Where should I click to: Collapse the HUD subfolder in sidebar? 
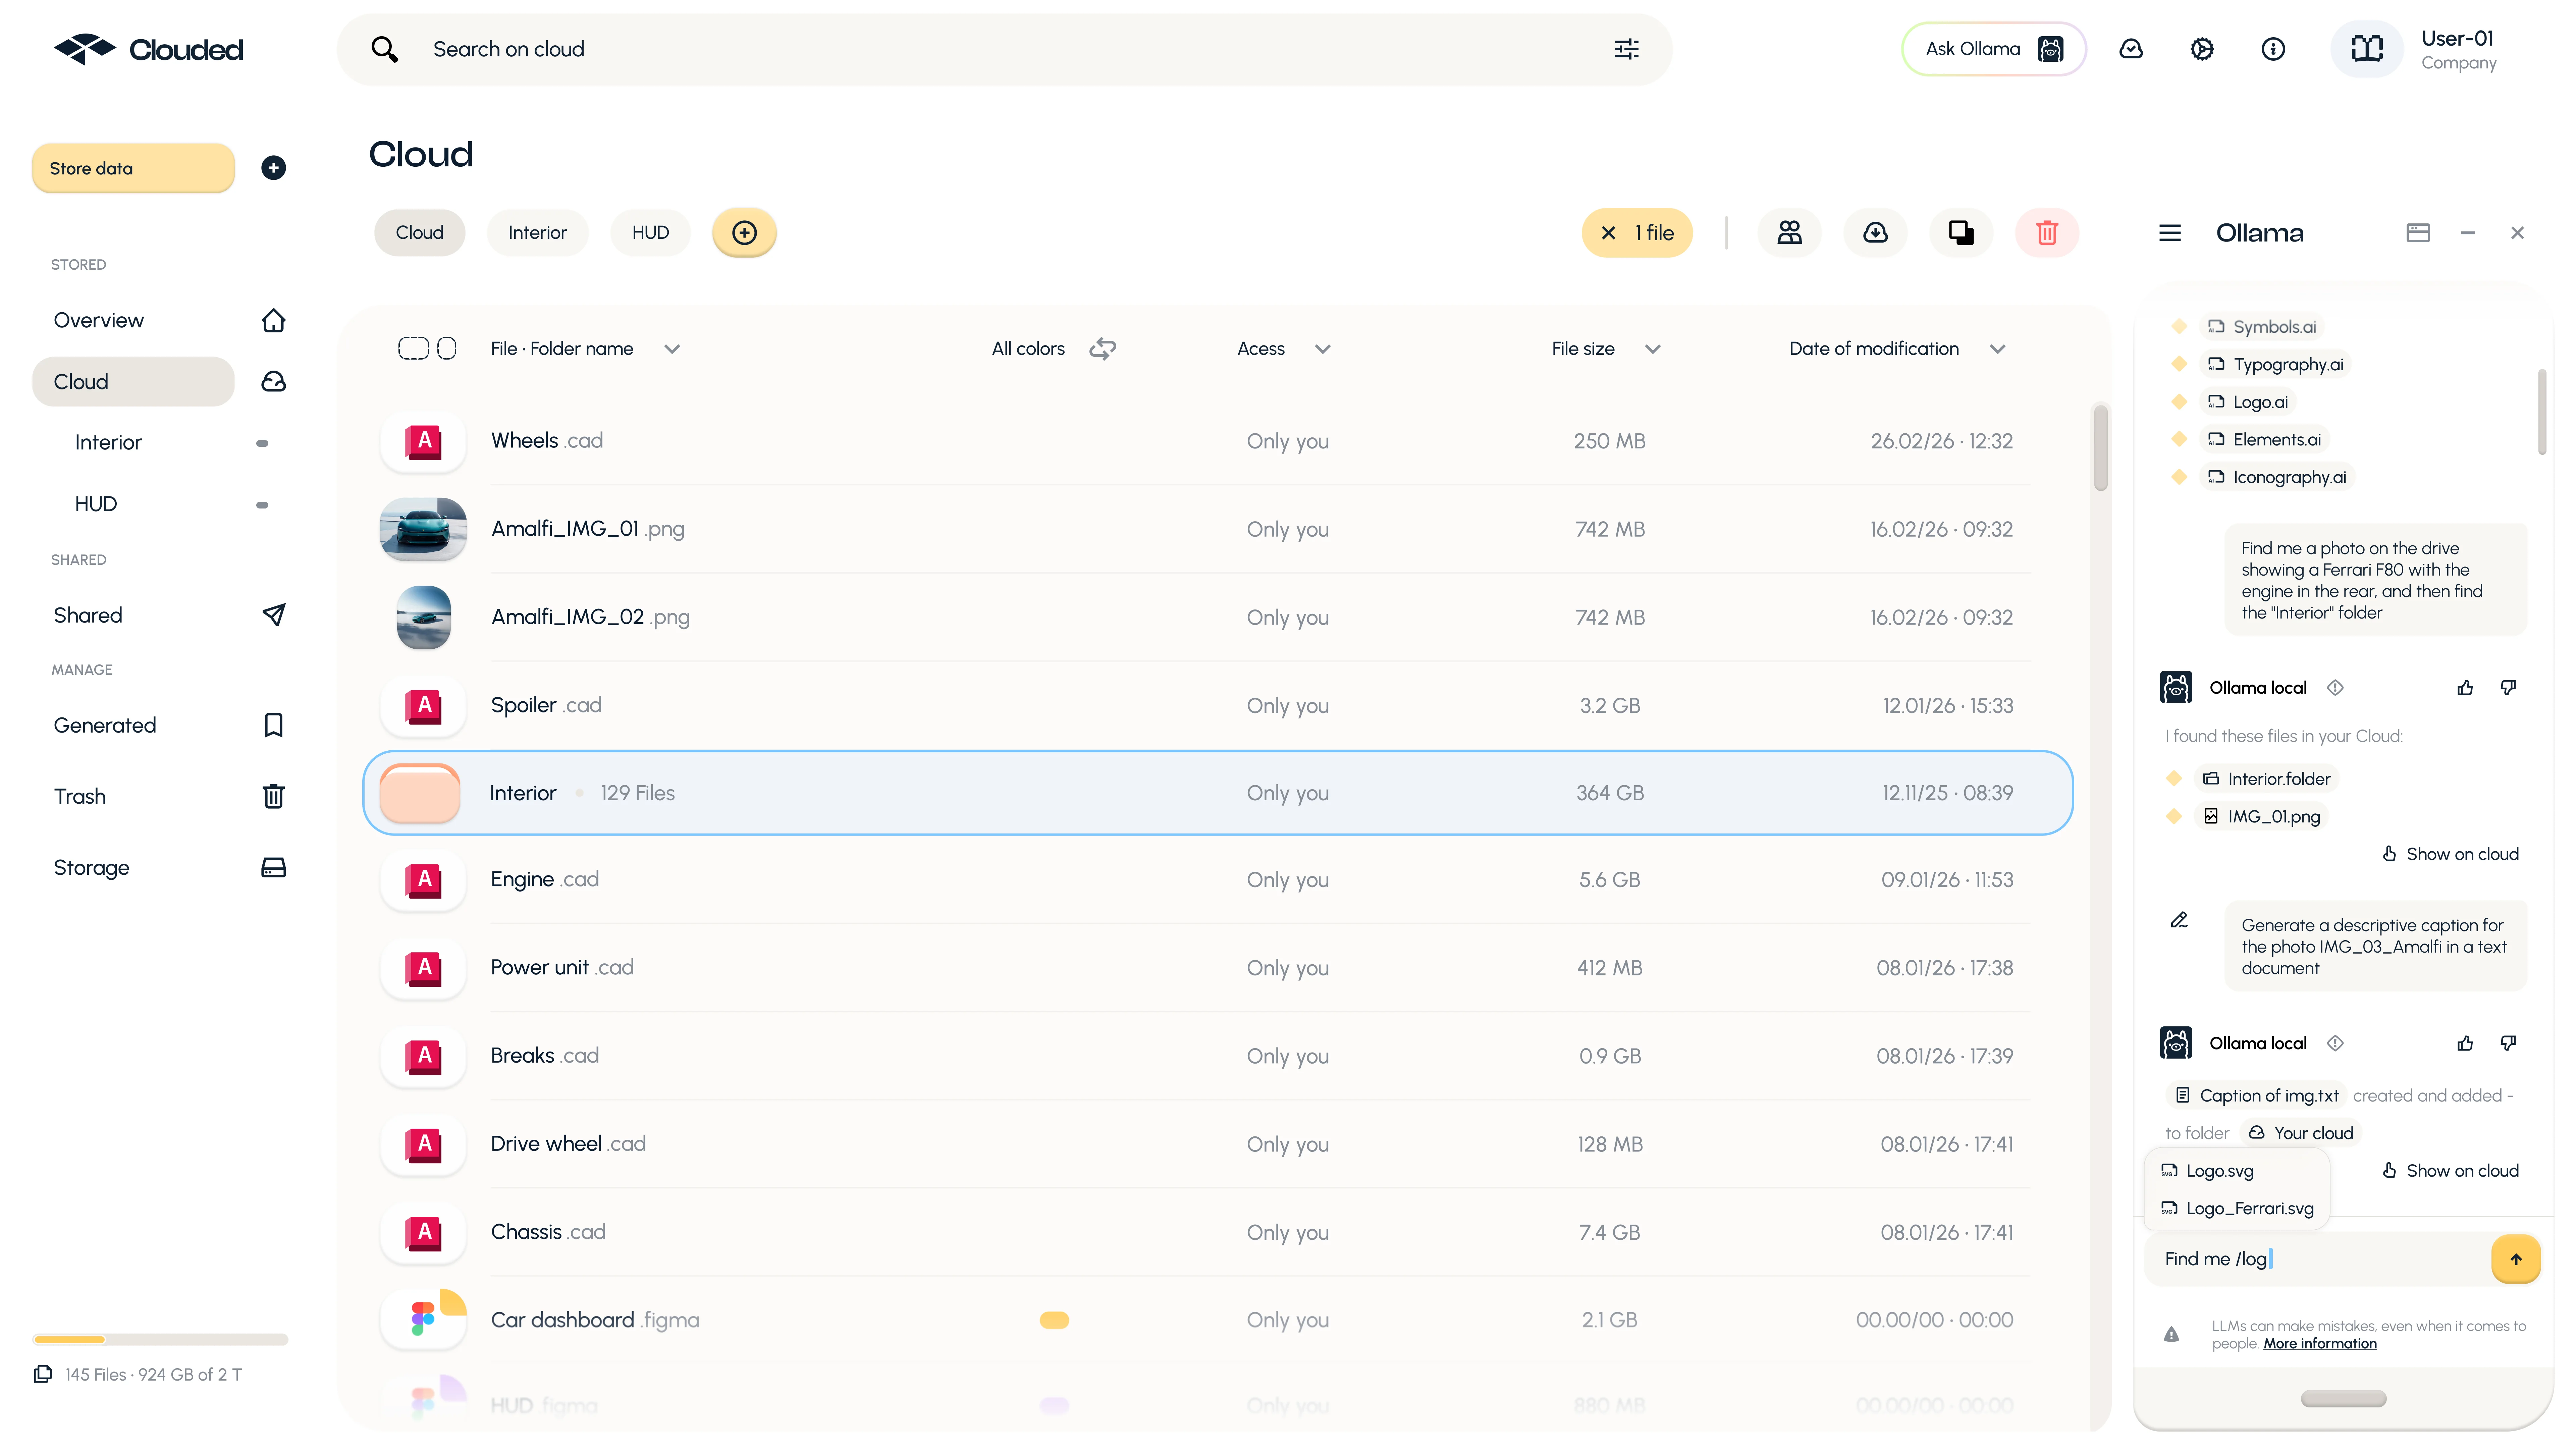[x=262, y=505]
